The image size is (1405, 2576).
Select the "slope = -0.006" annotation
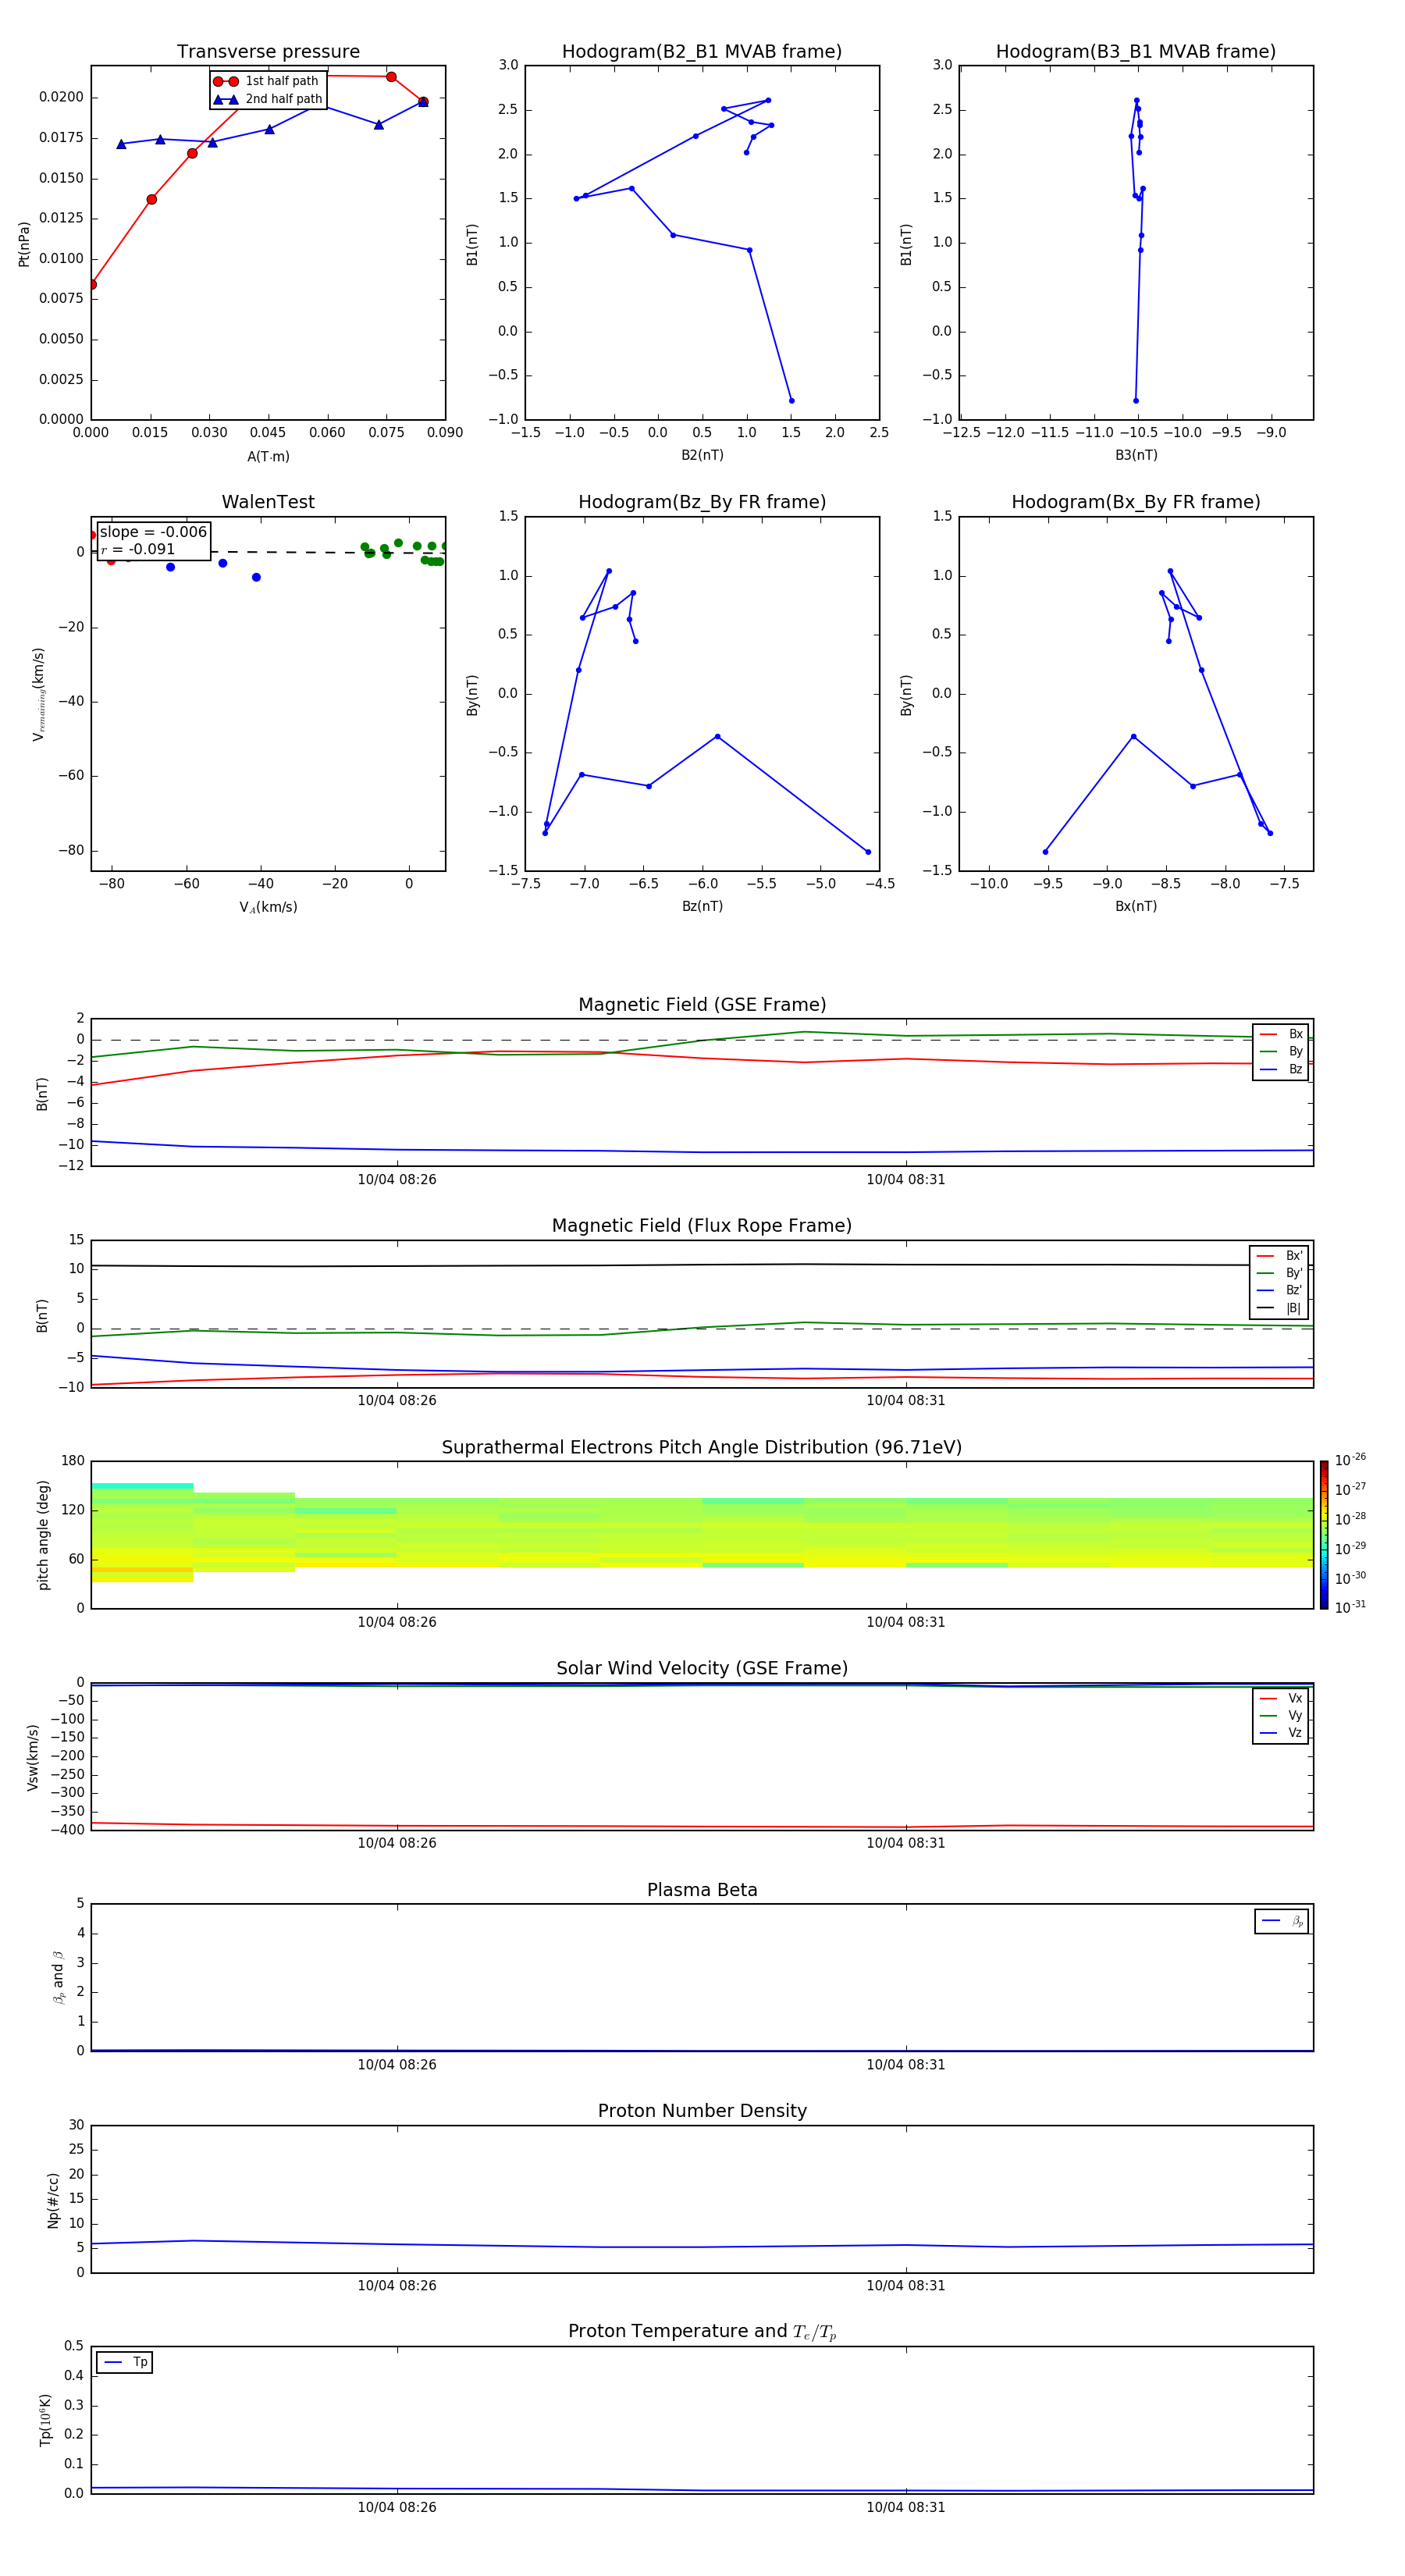tap(153, 532)
